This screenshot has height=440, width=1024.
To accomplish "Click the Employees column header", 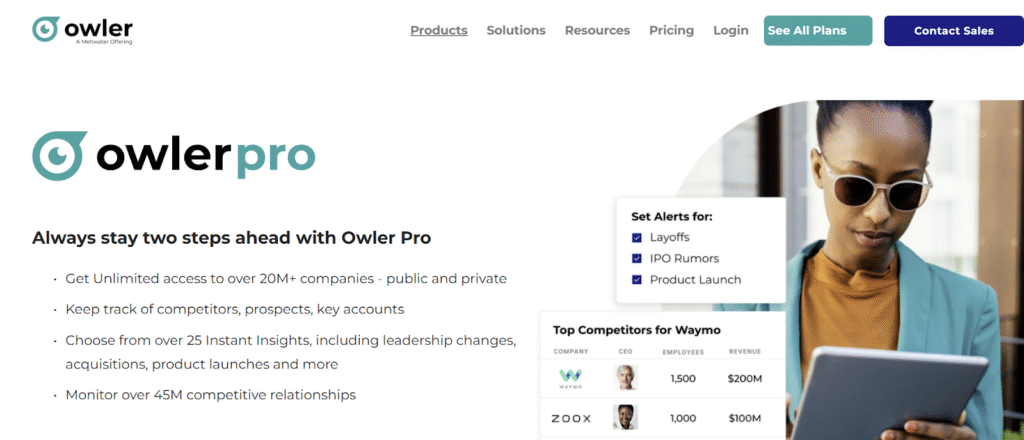I will (683, 352).
